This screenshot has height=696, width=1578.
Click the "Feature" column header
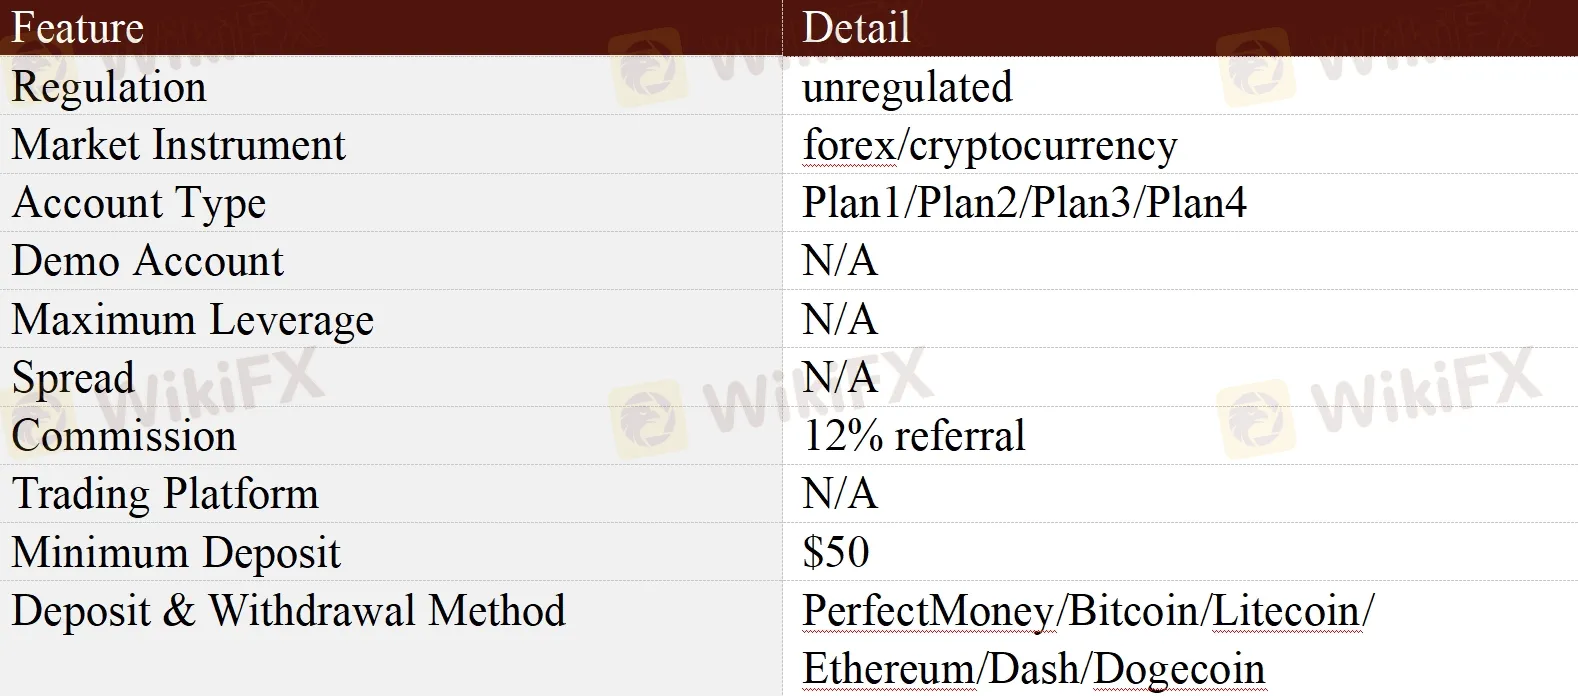[78, 27]
